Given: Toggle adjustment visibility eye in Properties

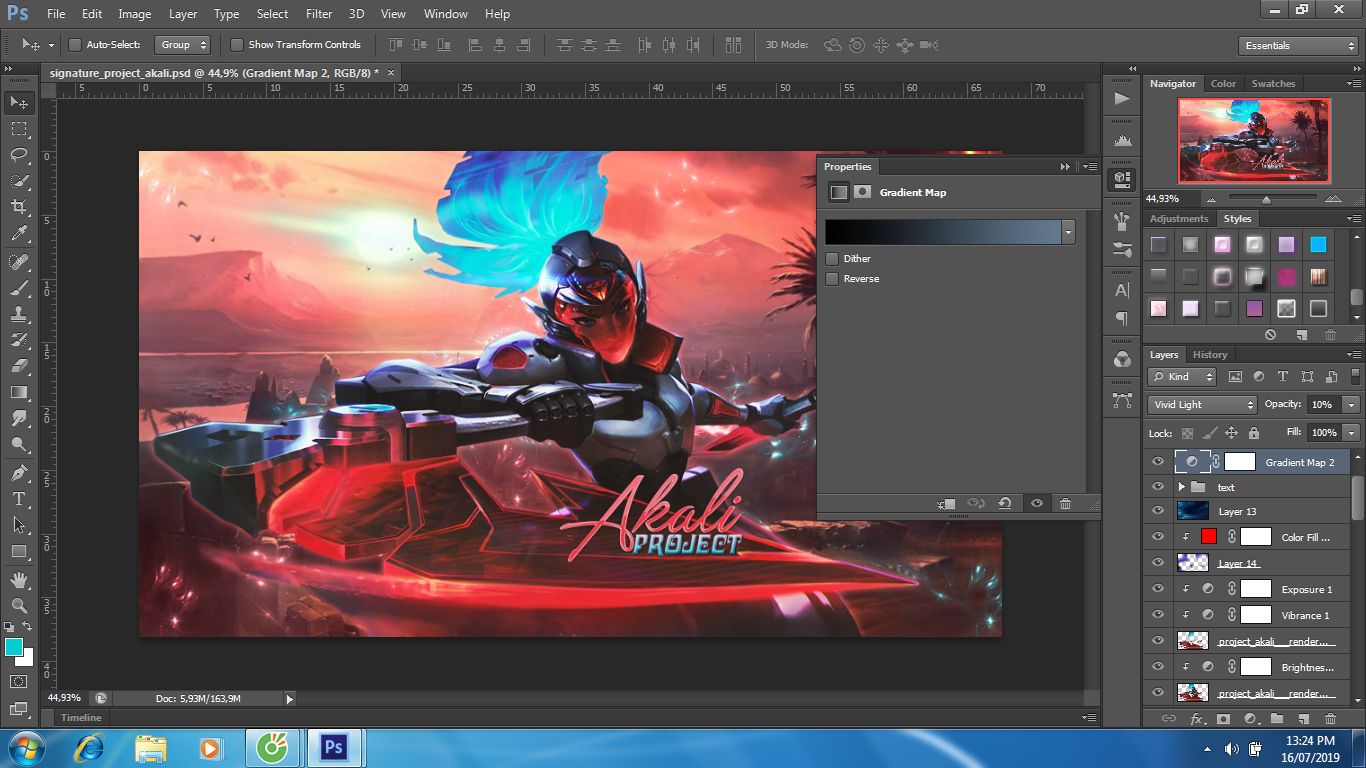Looking at the screenshot, I should (1036, 504).
